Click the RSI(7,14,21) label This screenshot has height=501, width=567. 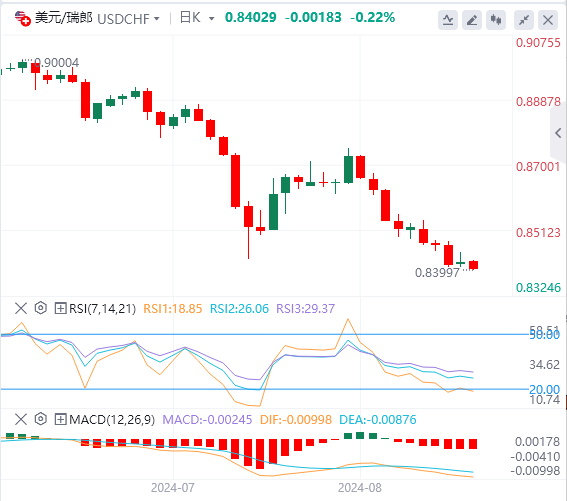(x=102, y=309)
